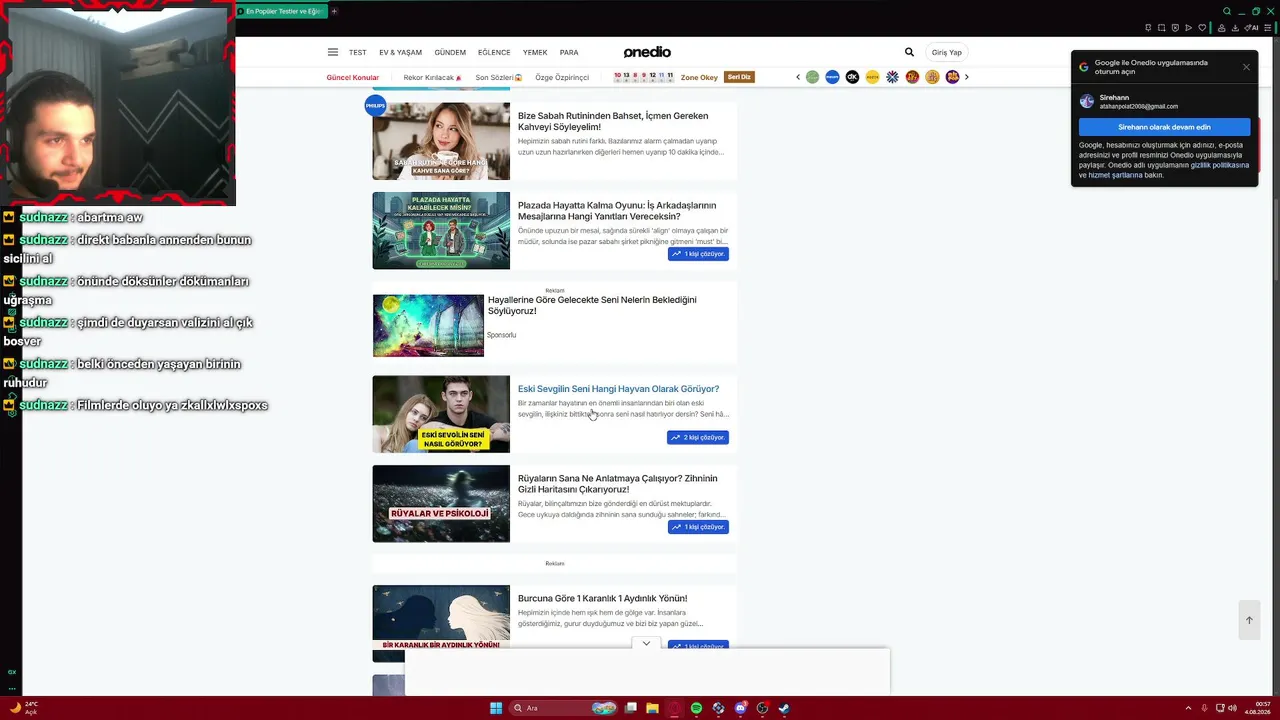The height and width of the screenshot is (720, 1280).
Task: Click the Philips morning-coffee quiz thumbnail
Action: [441, 141]
